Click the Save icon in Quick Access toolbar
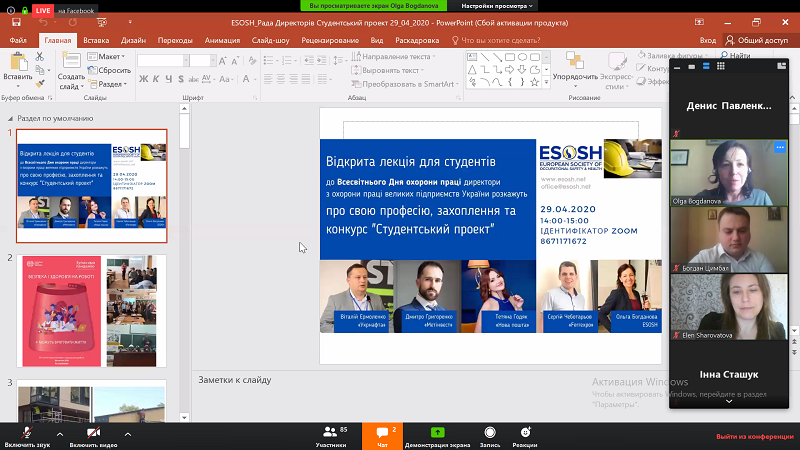The height and width of the screenshot is (450, 800). tap(16, 22)
